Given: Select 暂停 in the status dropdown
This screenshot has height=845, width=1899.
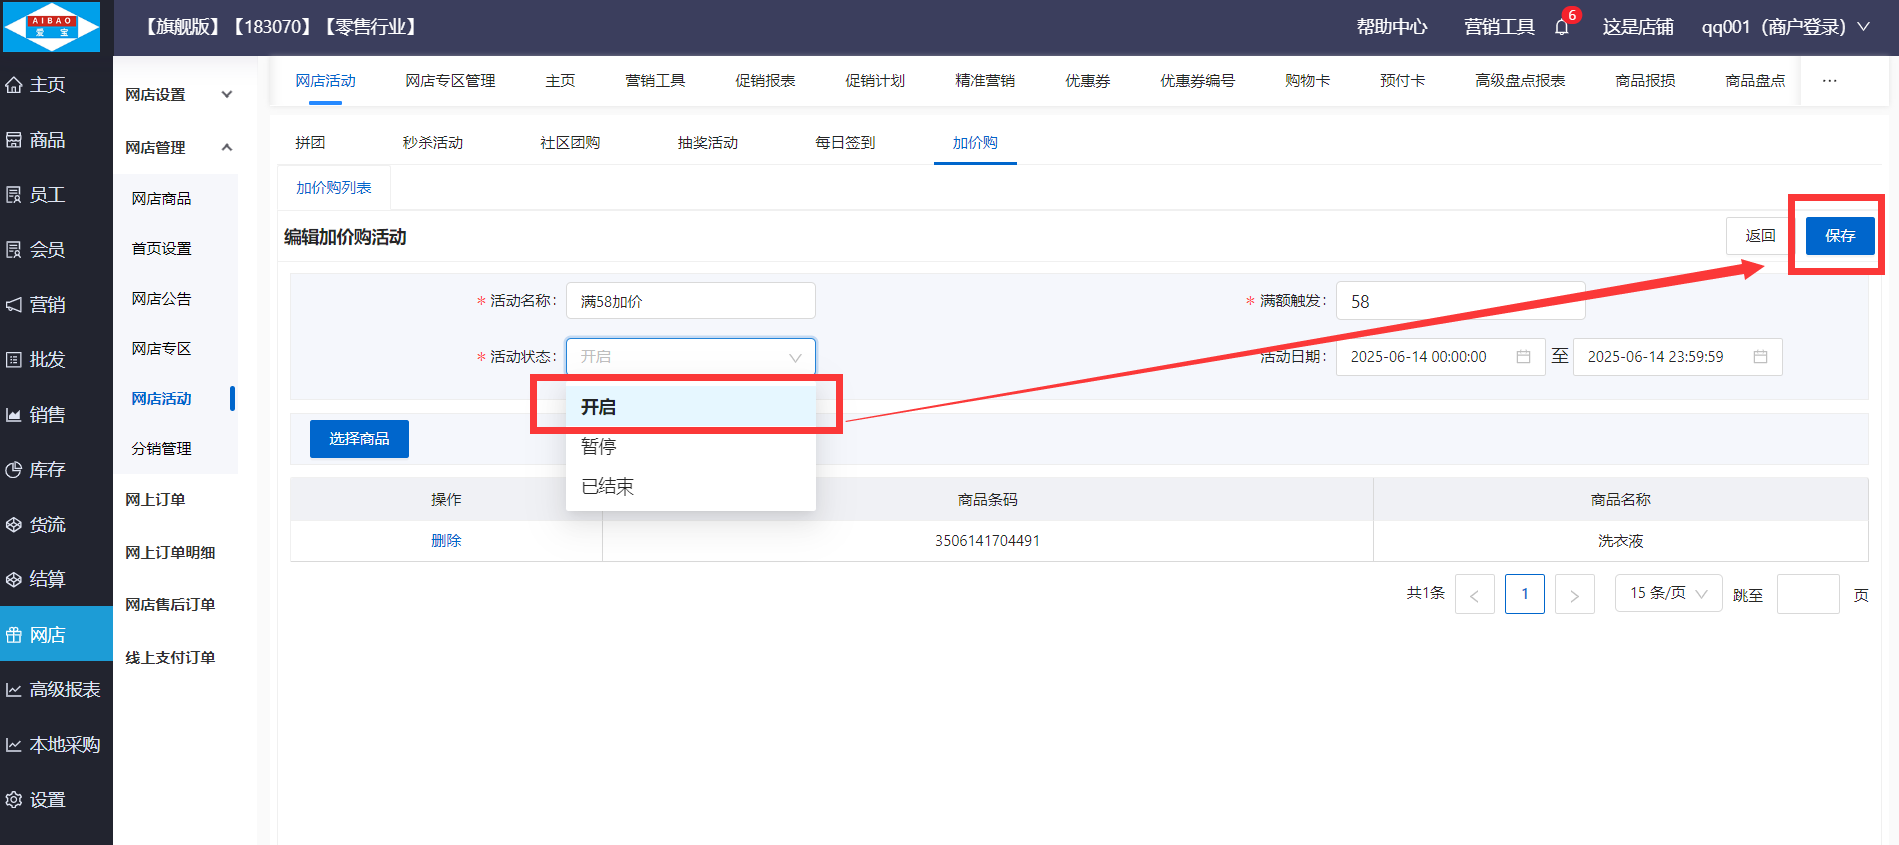Looking at the screenshot, I should point(599,447).
